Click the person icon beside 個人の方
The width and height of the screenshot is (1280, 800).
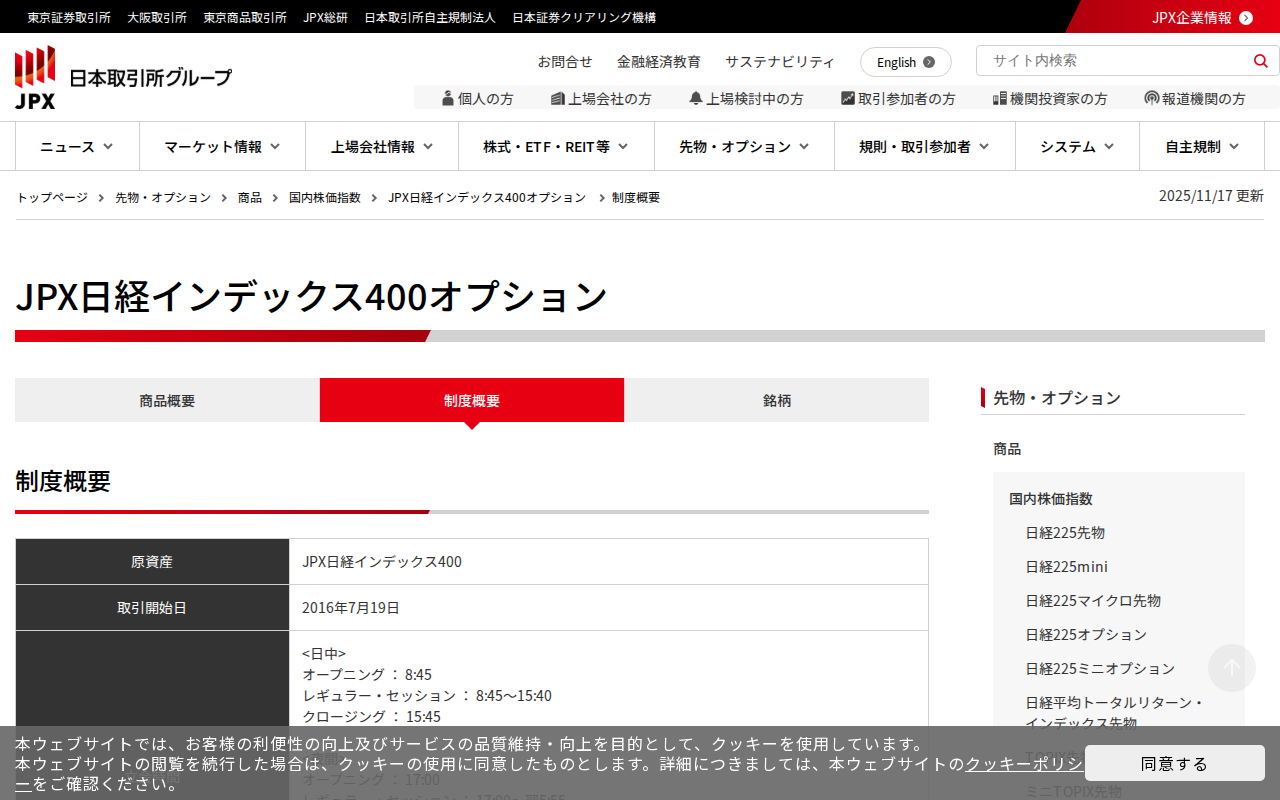pos(448,98)
